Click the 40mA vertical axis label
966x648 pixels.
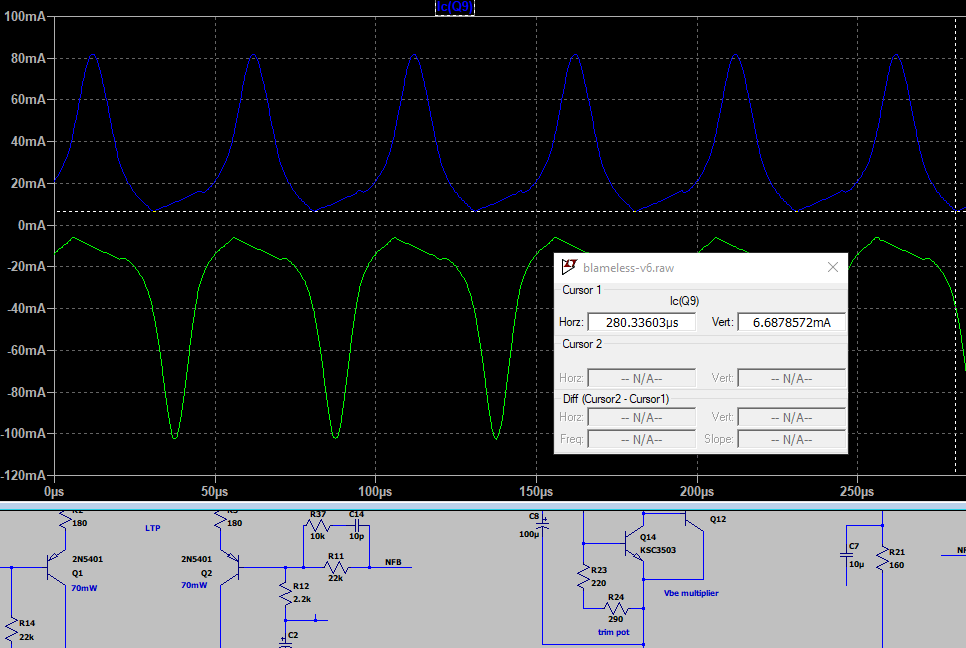[x=28, y=142]
